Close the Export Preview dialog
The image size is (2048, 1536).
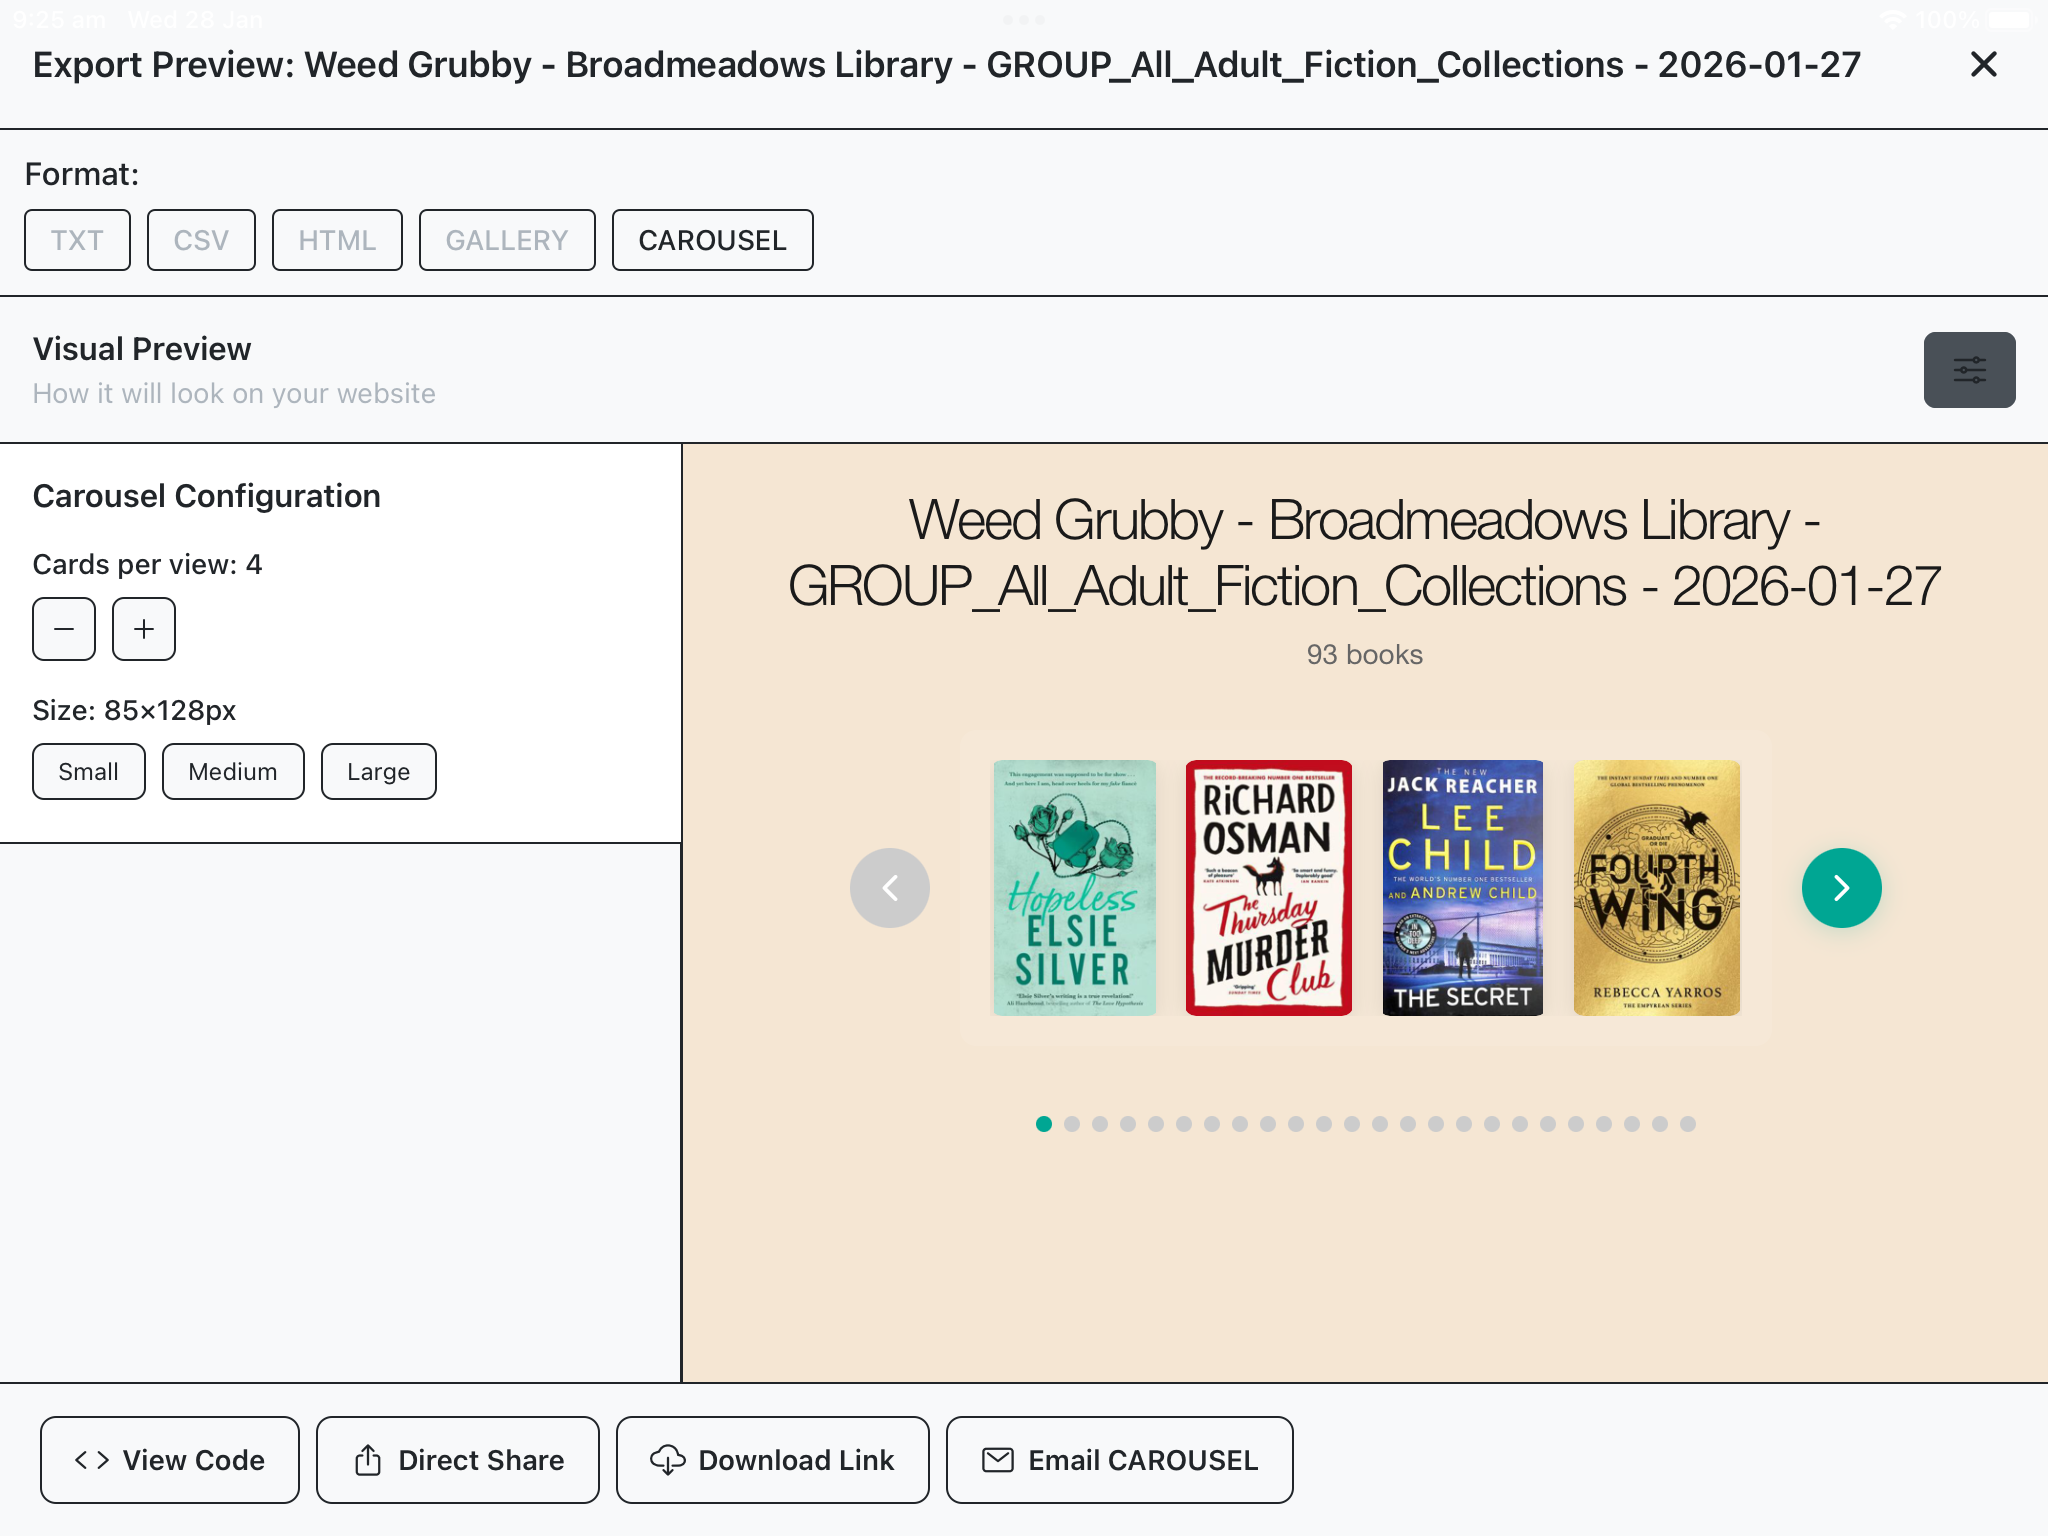pyautogui.click(x=1983, y=65)
